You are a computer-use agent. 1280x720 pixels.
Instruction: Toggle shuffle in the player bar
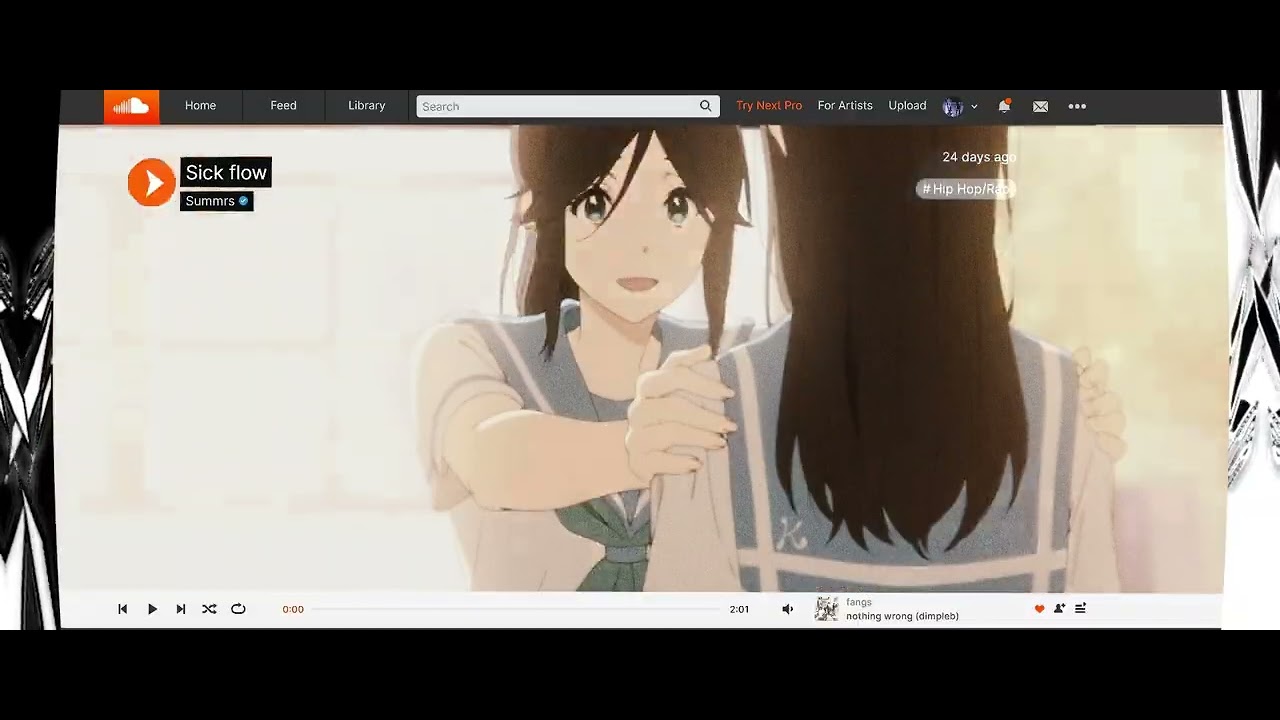pos(209,609)
